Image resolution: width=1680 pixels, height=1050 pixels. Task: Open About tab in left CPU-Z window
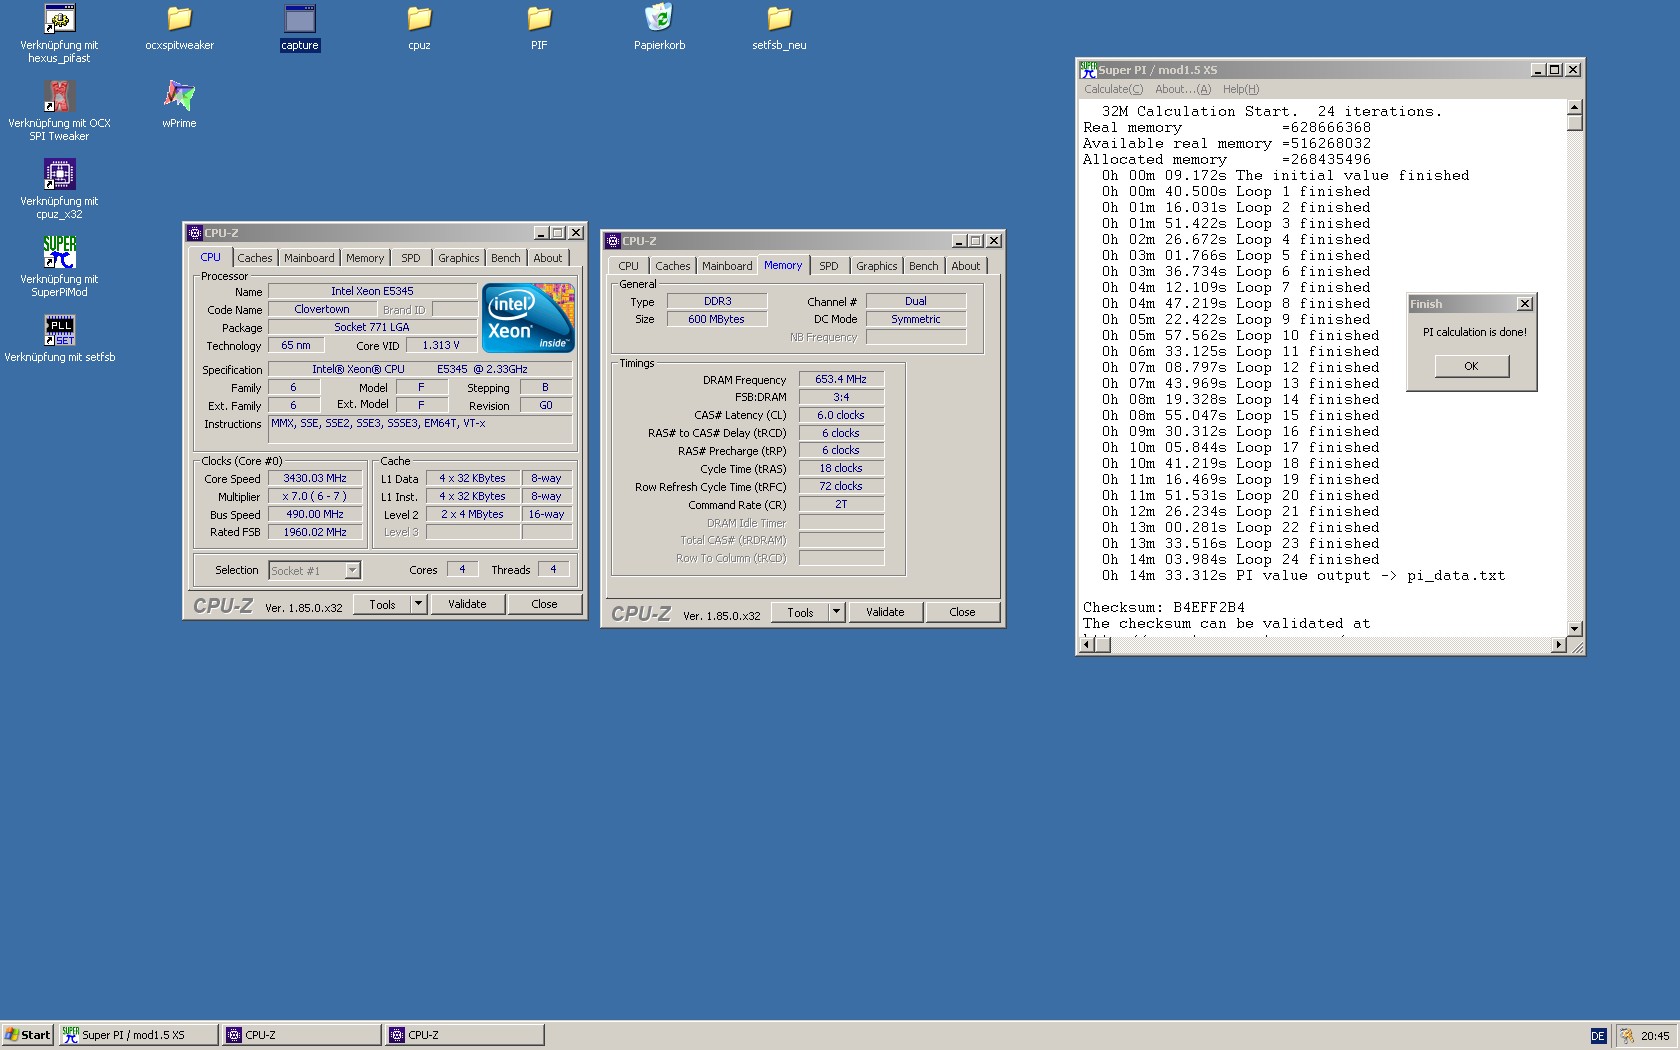(548, 258)
